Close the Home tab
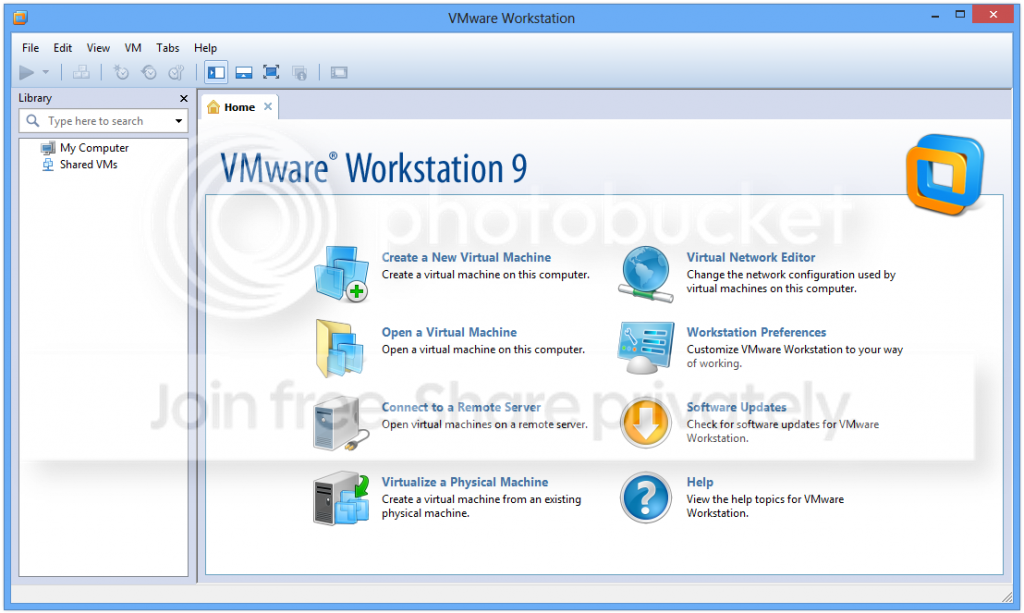 pyautogui.click(x=268, y=106)
